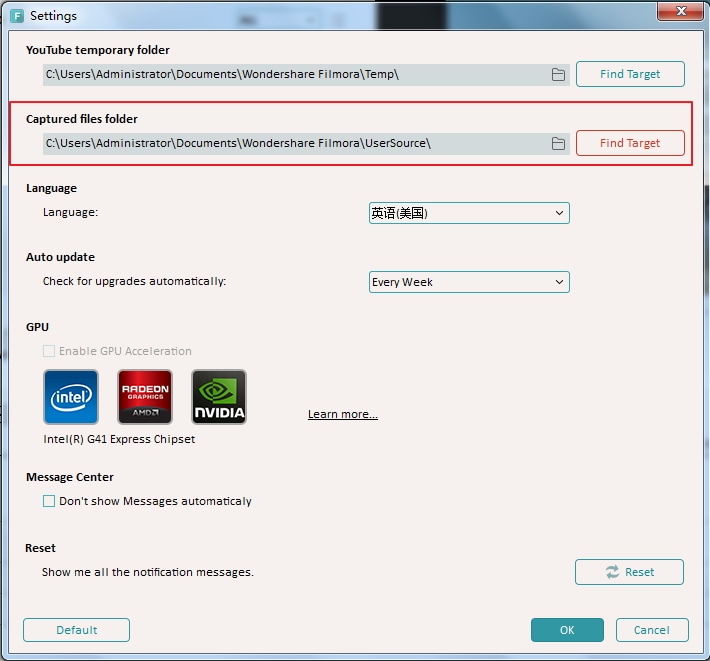Open folder browser icon for Captured files folder
Screen dimensions: 710x661
558,144
